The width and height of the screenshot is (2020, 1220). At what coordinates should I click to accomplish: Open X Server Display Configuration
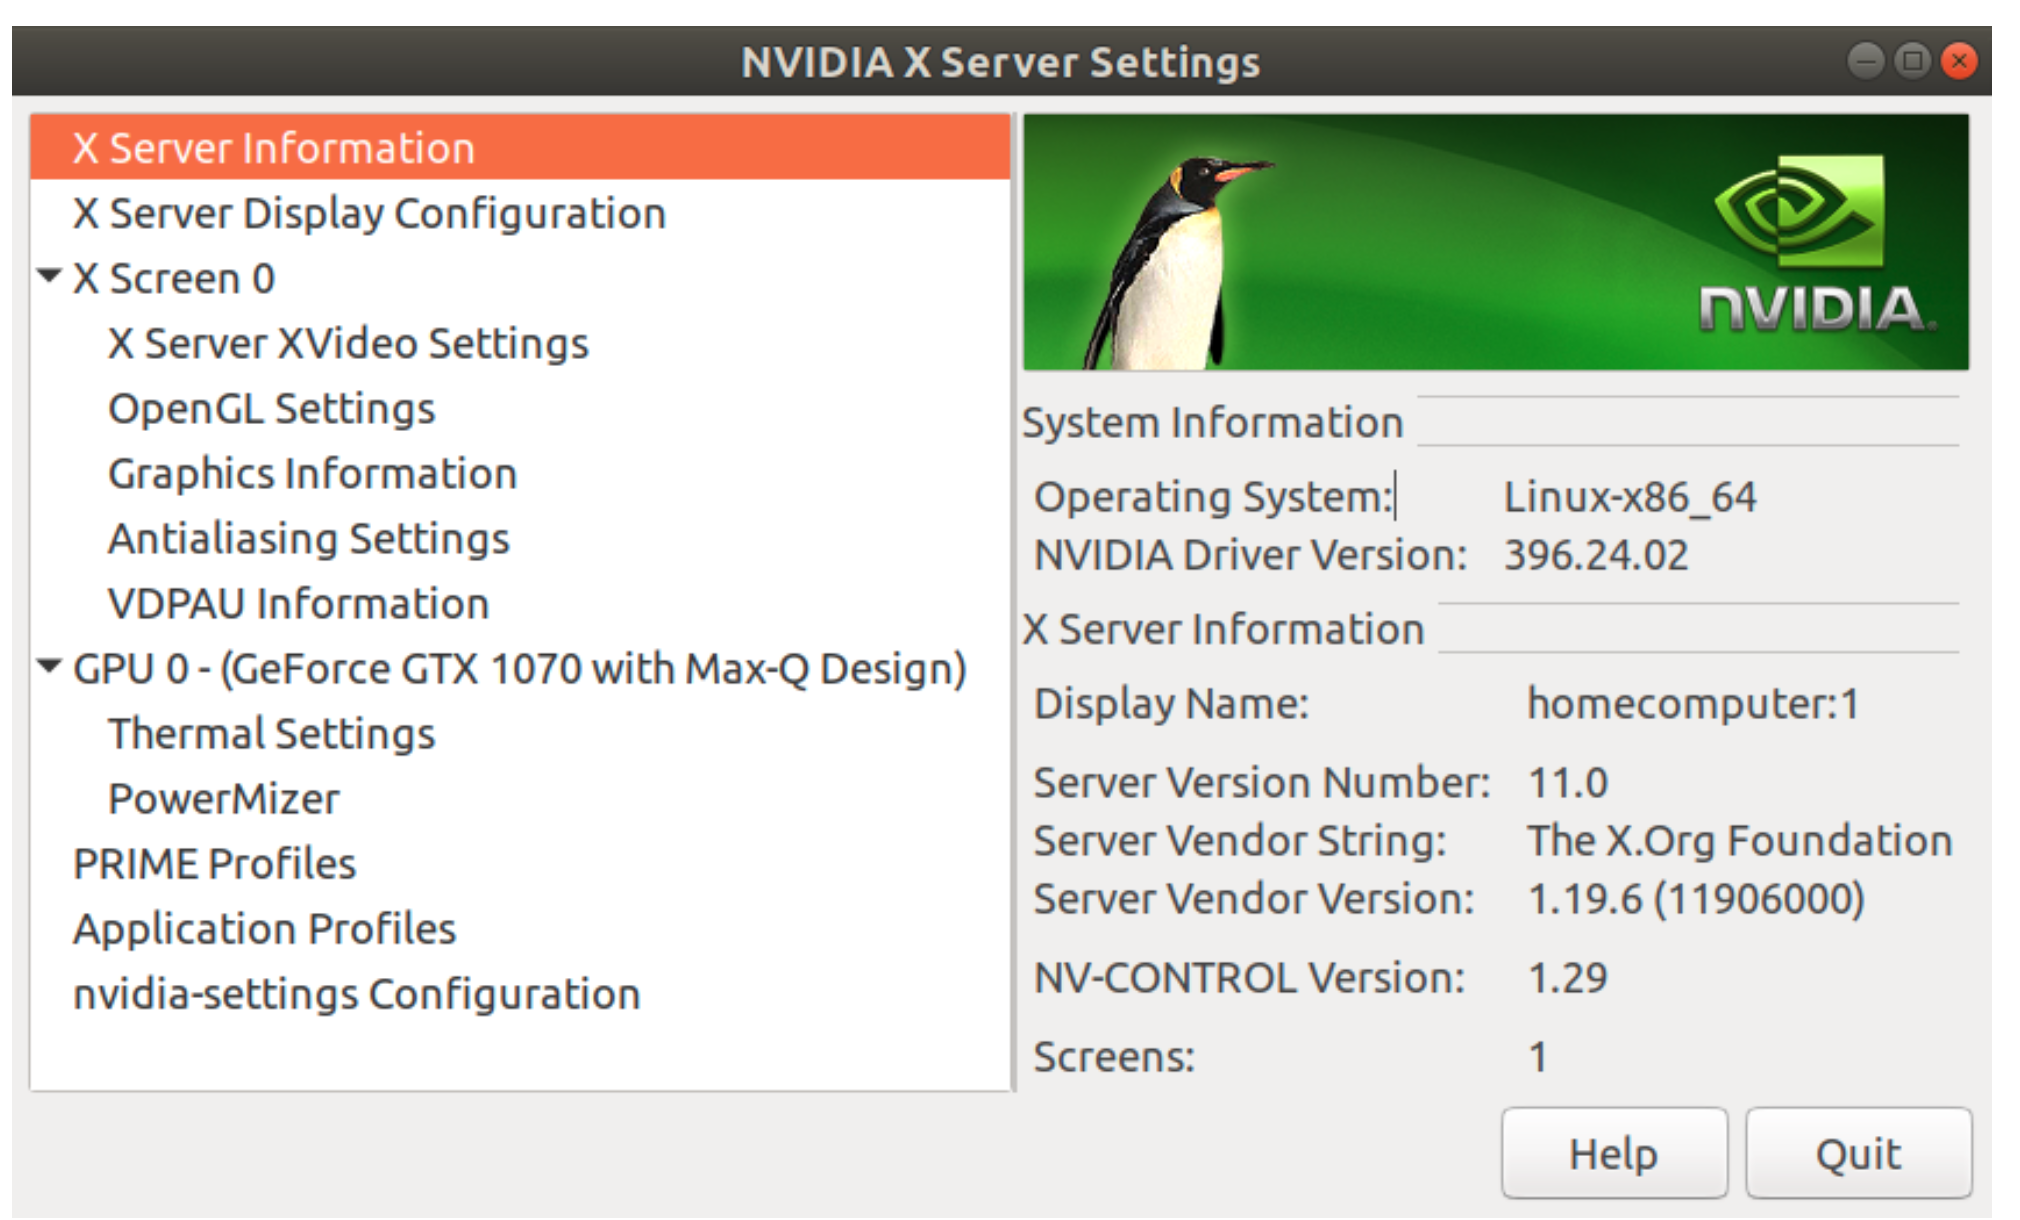[x=369, y=214]
